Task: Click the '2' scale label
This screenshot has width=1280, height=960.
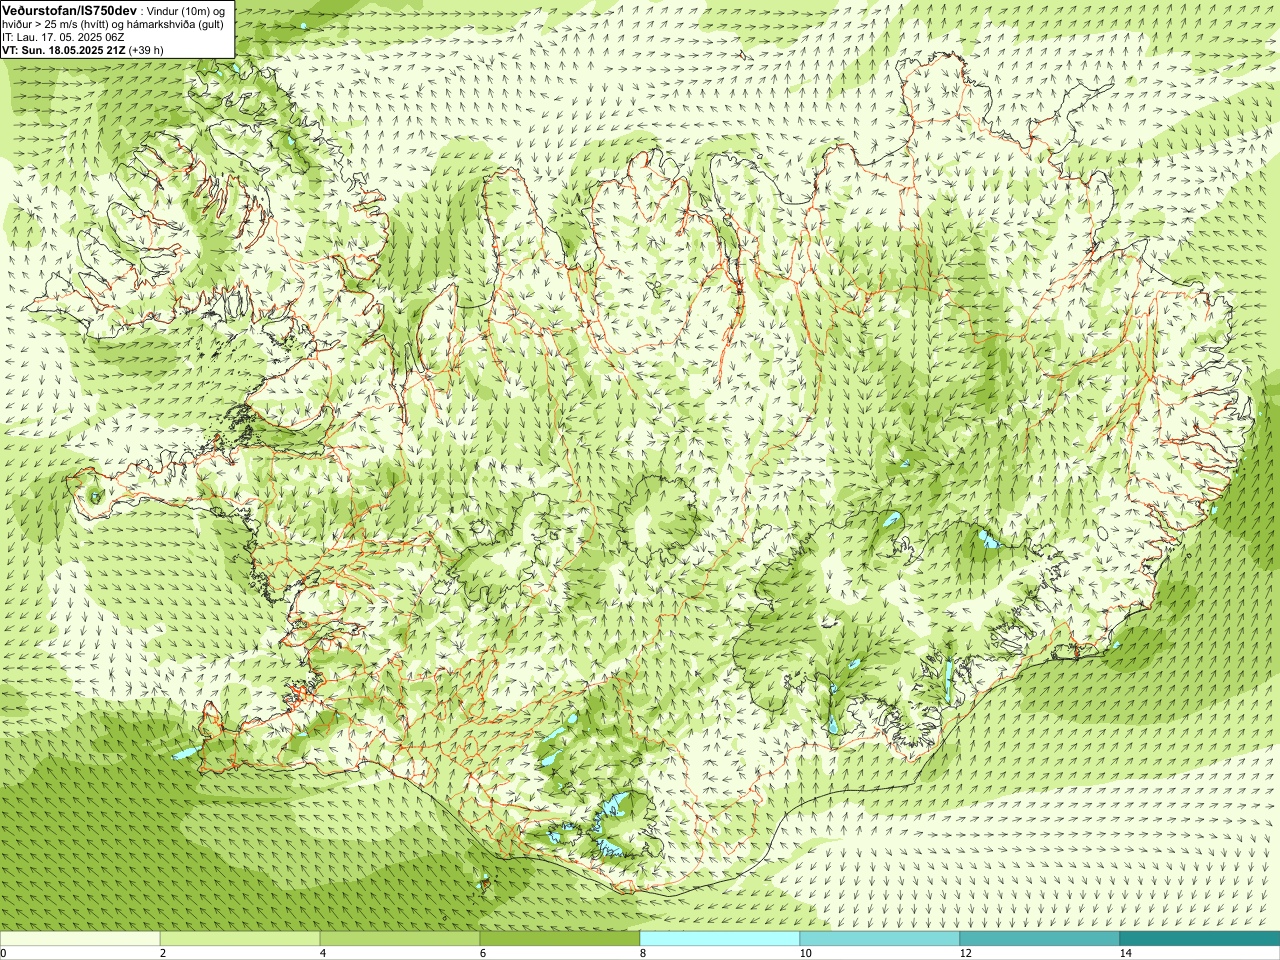Action: pyautogui.click(x=163, y=953)
